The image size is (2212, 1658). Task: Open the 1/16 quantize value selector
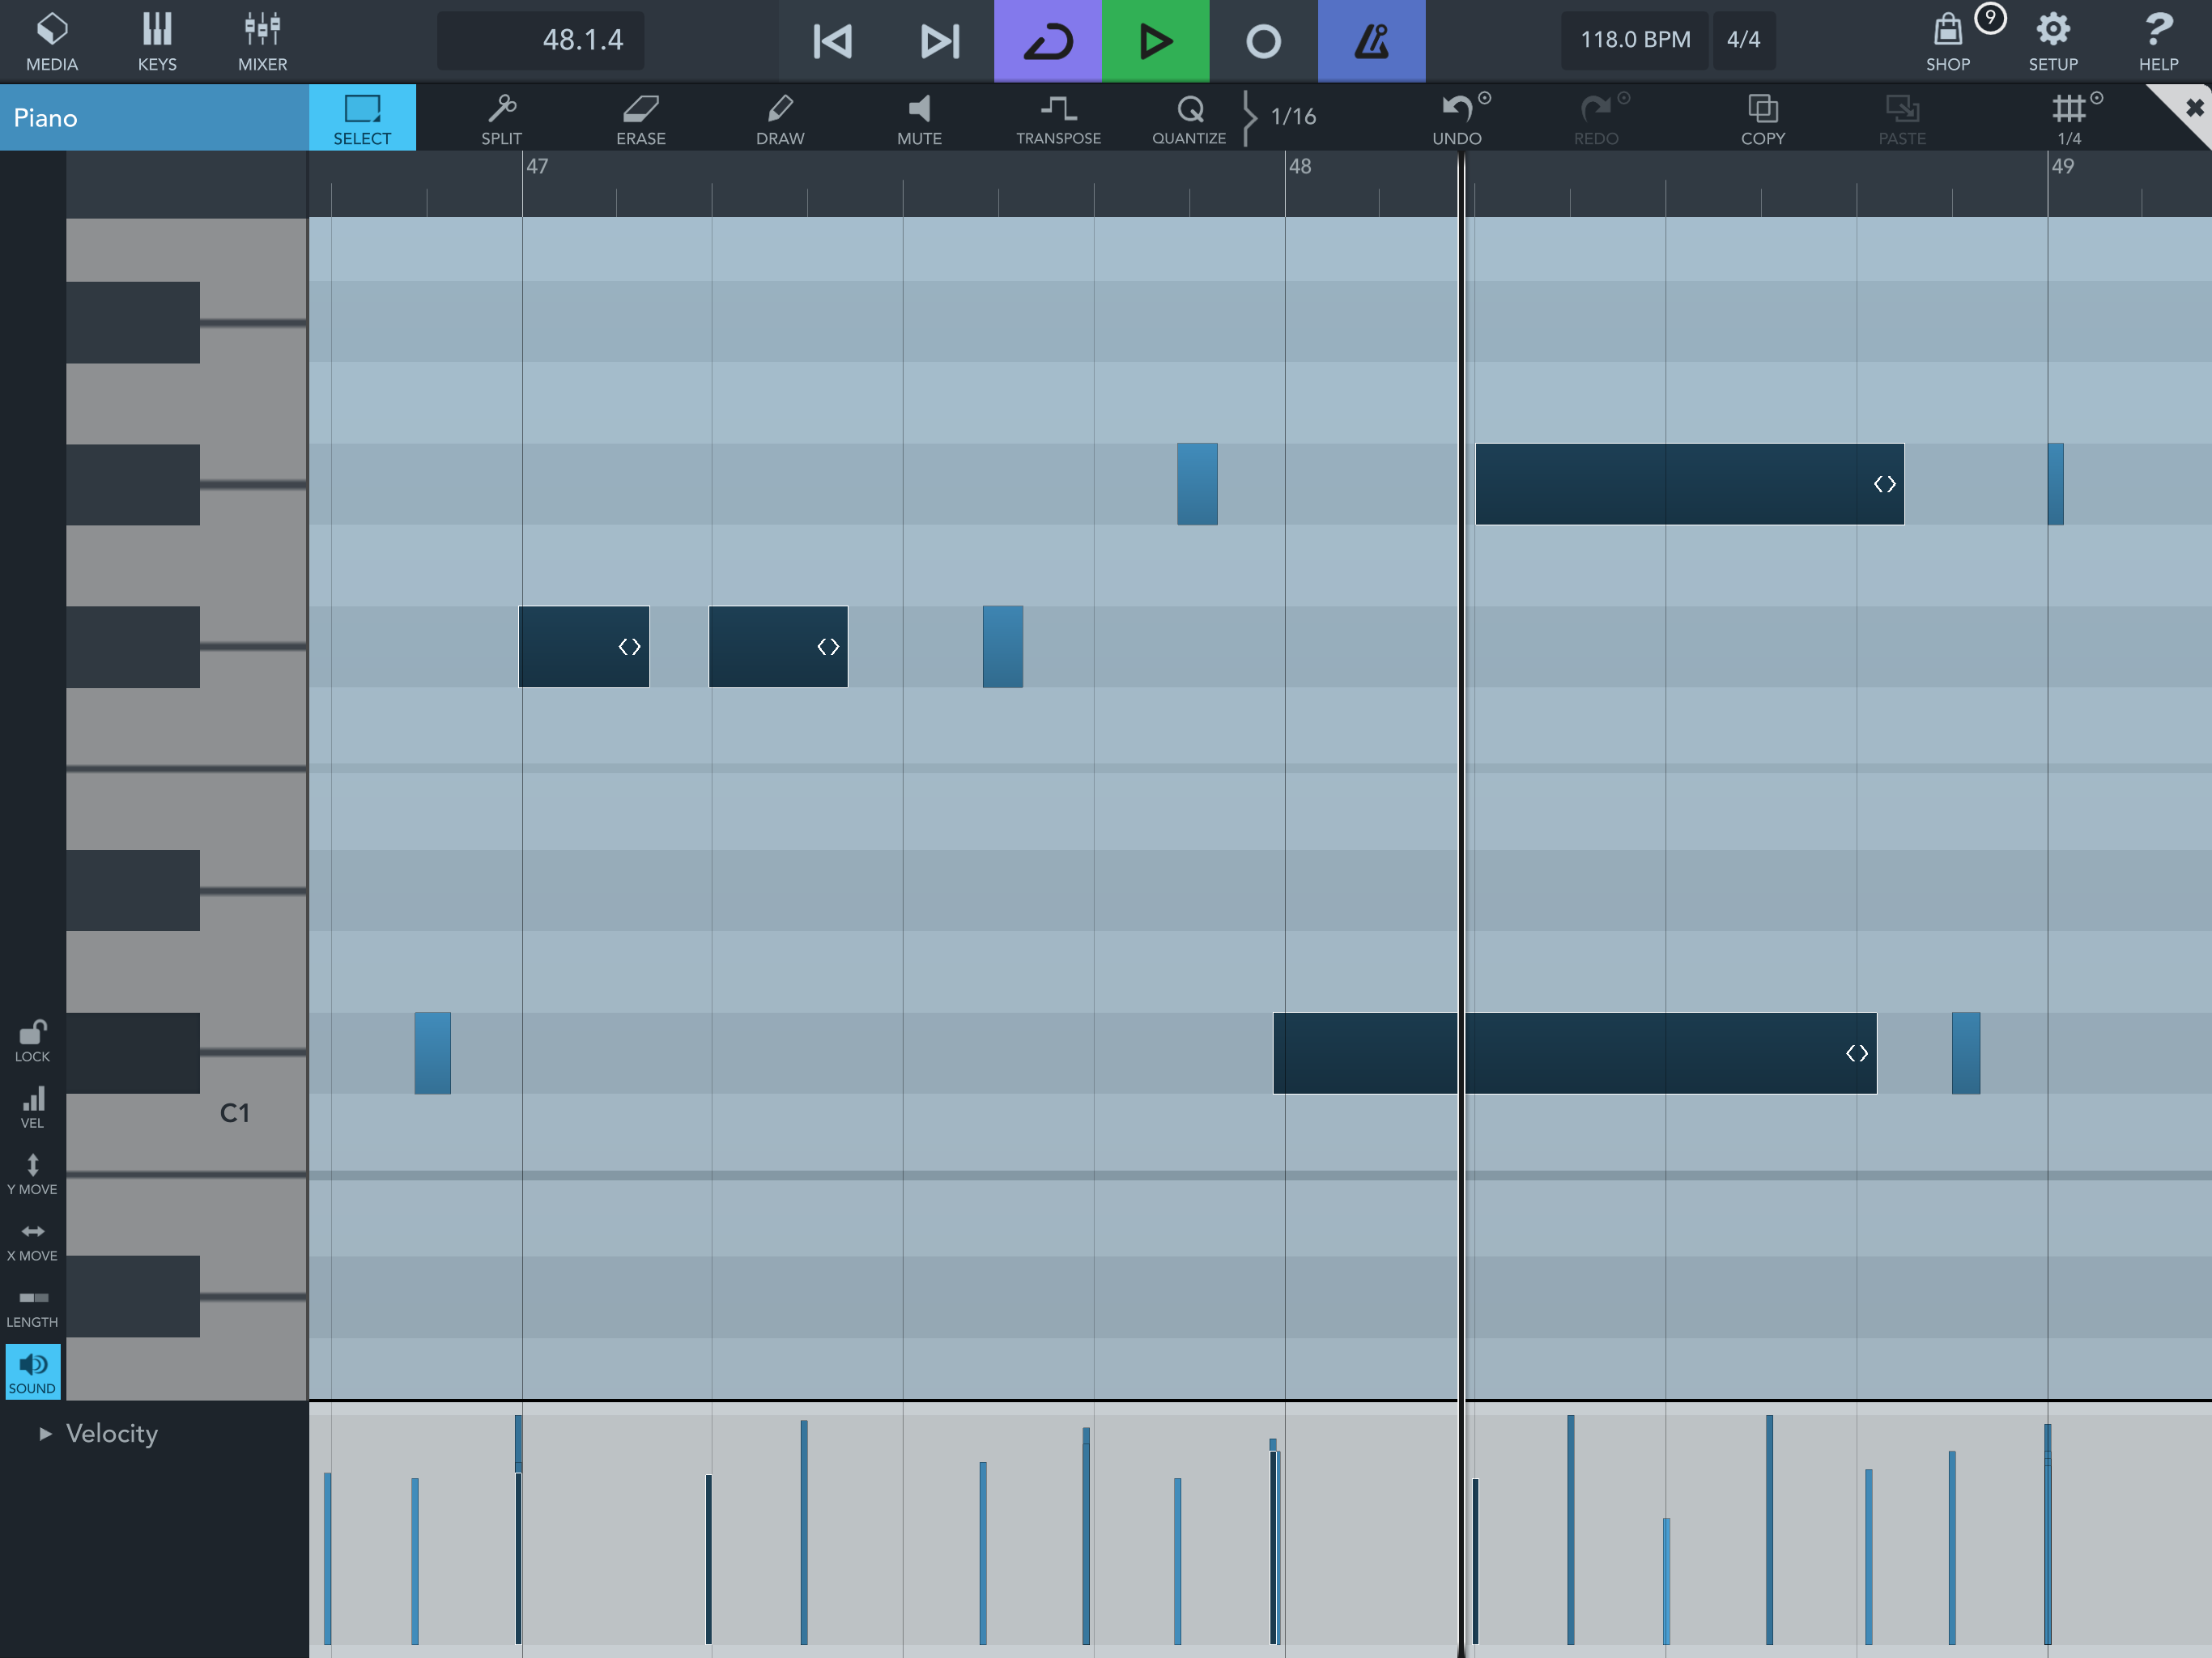tap(1292, 117)
